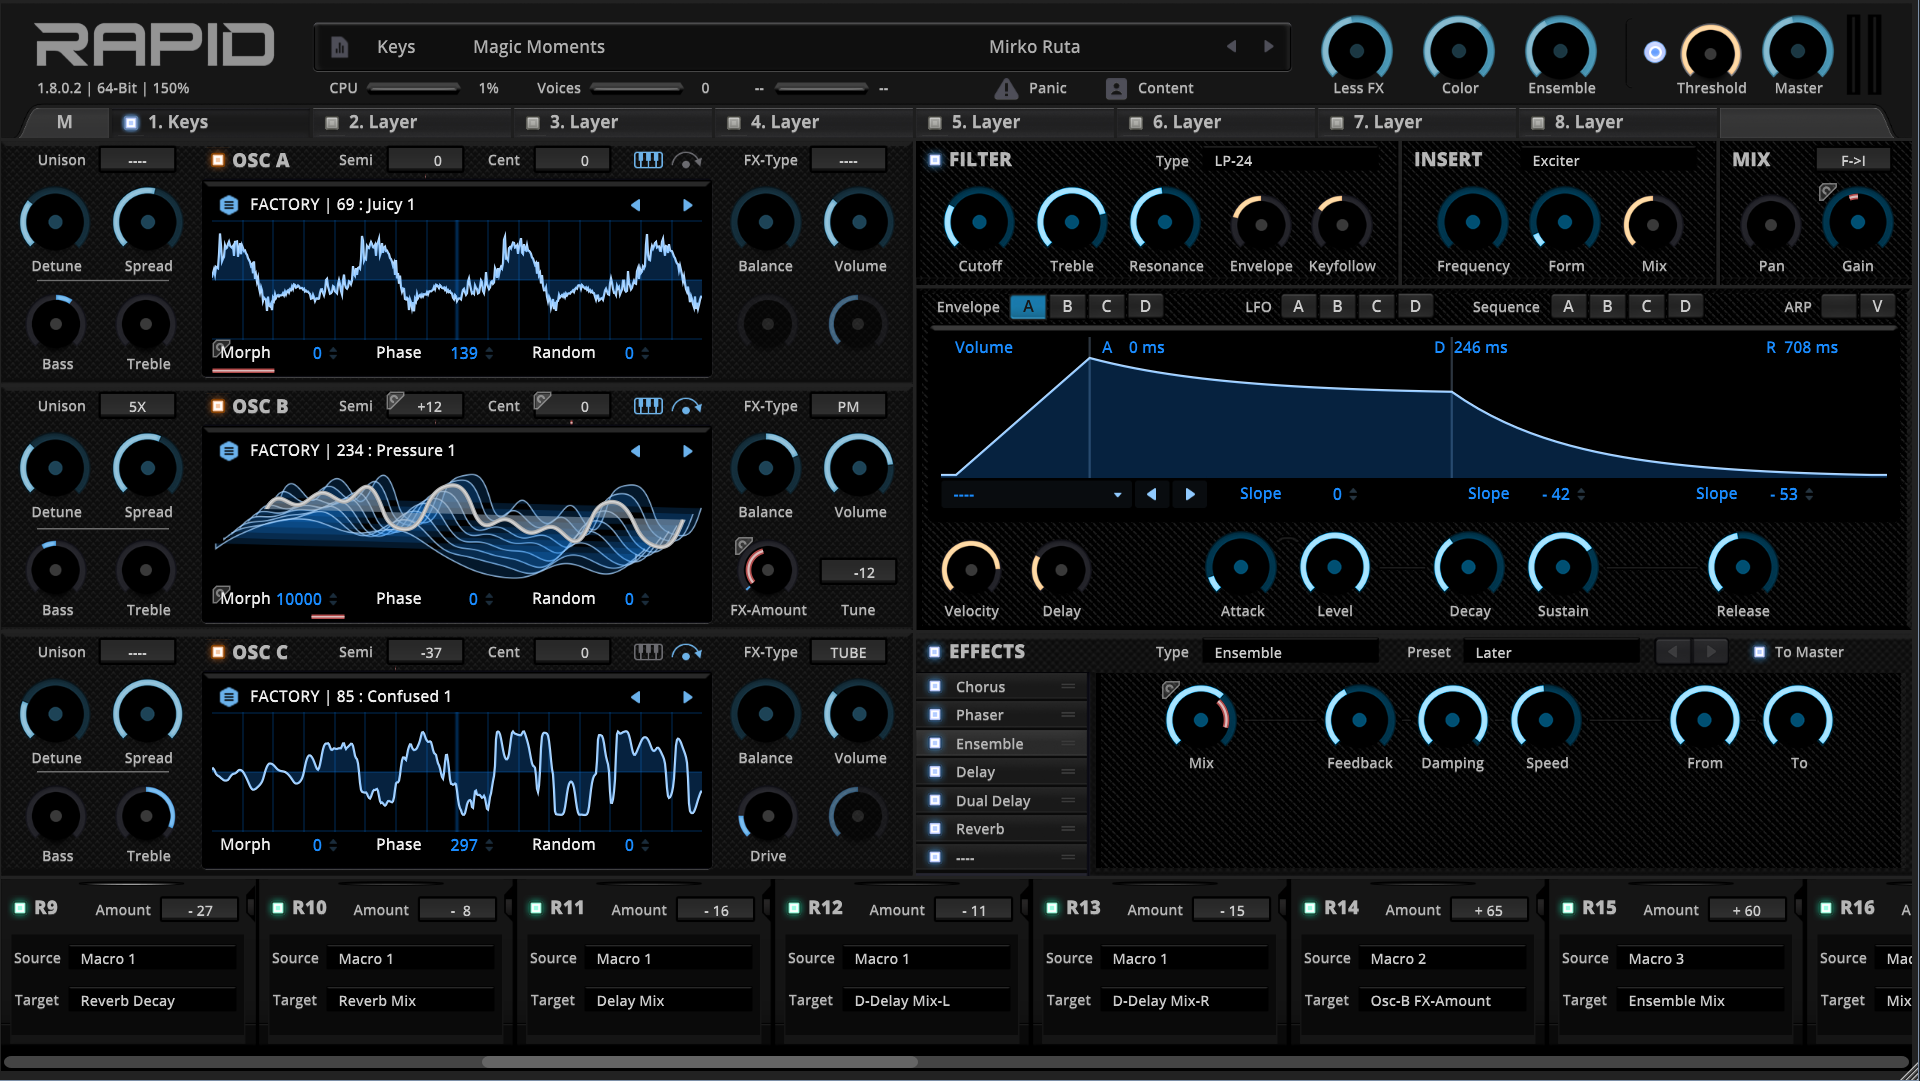Image resolution: width=1920 pixels, height=1081 pixels.
Task: Open the INSERT Exciter dropdown
Action: [1610, 160]
